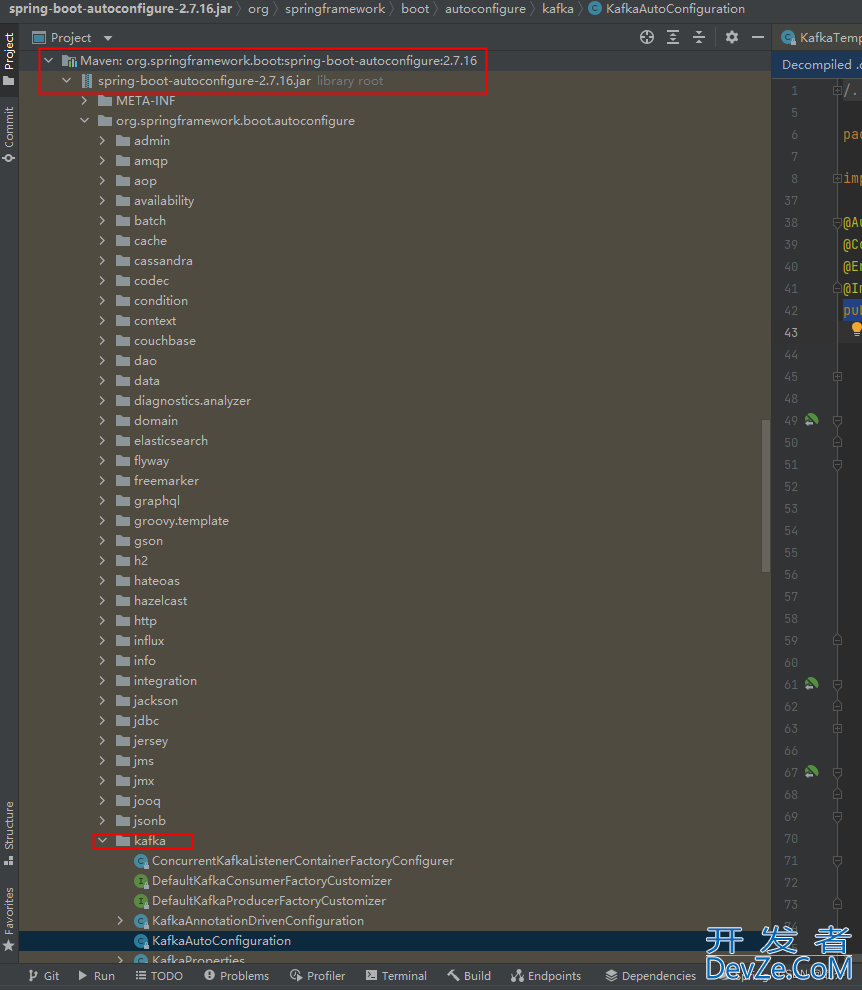Toggle code fold marker on line 45
Viewport: 862px width, 990px height.
pos(837,376)
